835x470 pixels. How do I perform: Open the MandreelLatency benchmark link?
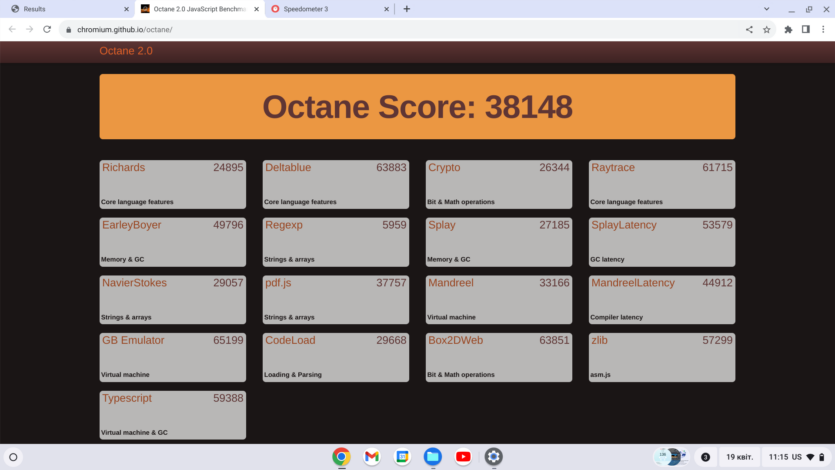click(633, 283)
